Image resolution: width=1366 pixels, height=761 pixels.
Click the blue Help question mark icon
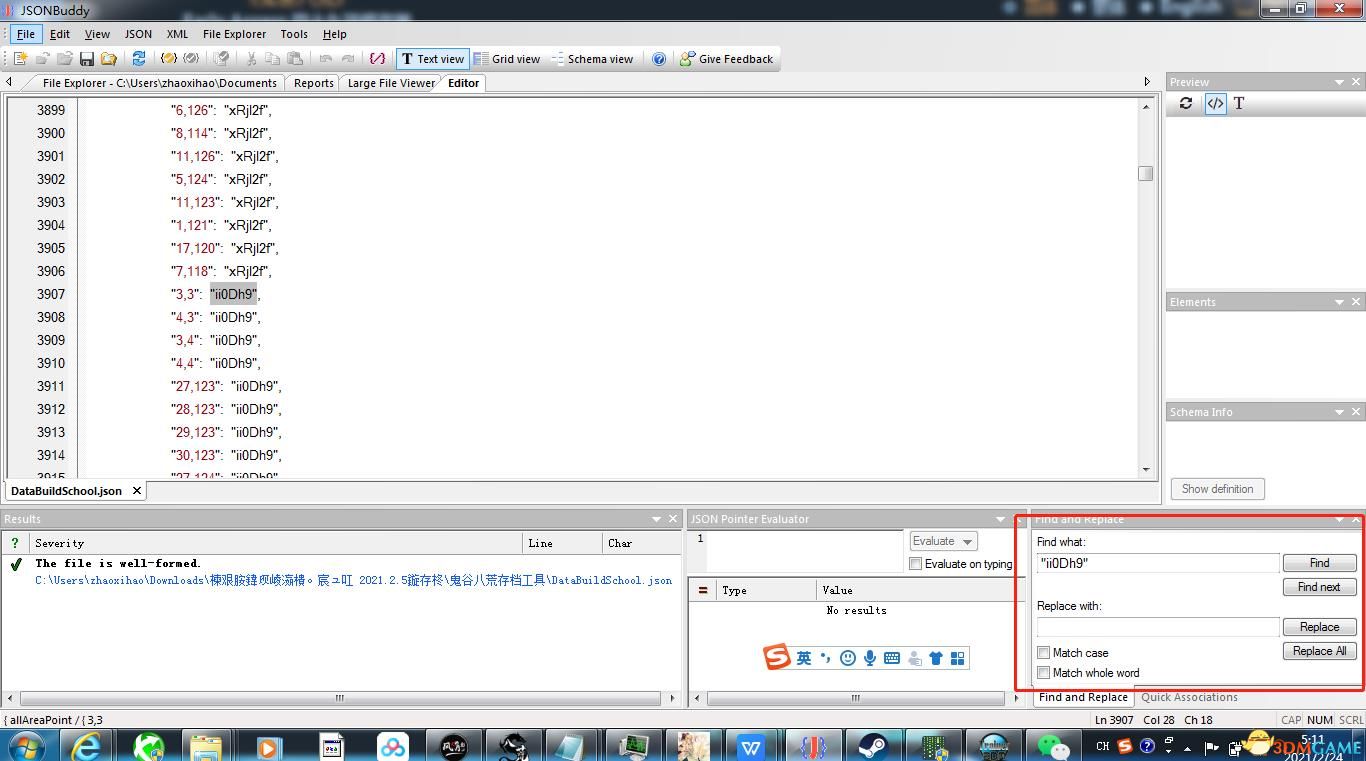[x=659, y=59]
